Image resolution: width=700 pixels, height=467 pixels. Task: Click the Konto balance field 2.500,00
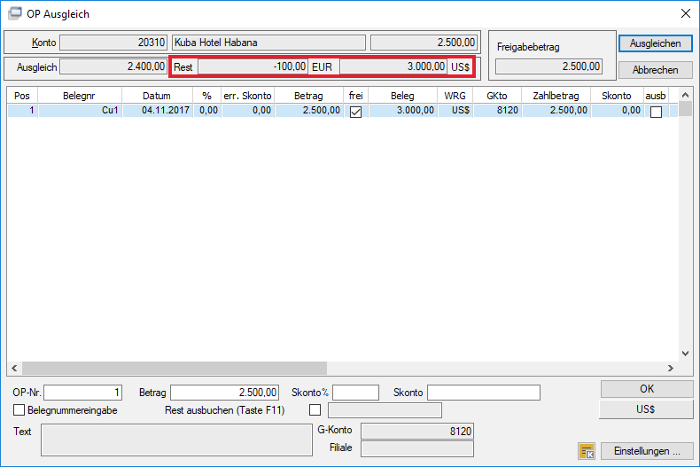(424, 42)
